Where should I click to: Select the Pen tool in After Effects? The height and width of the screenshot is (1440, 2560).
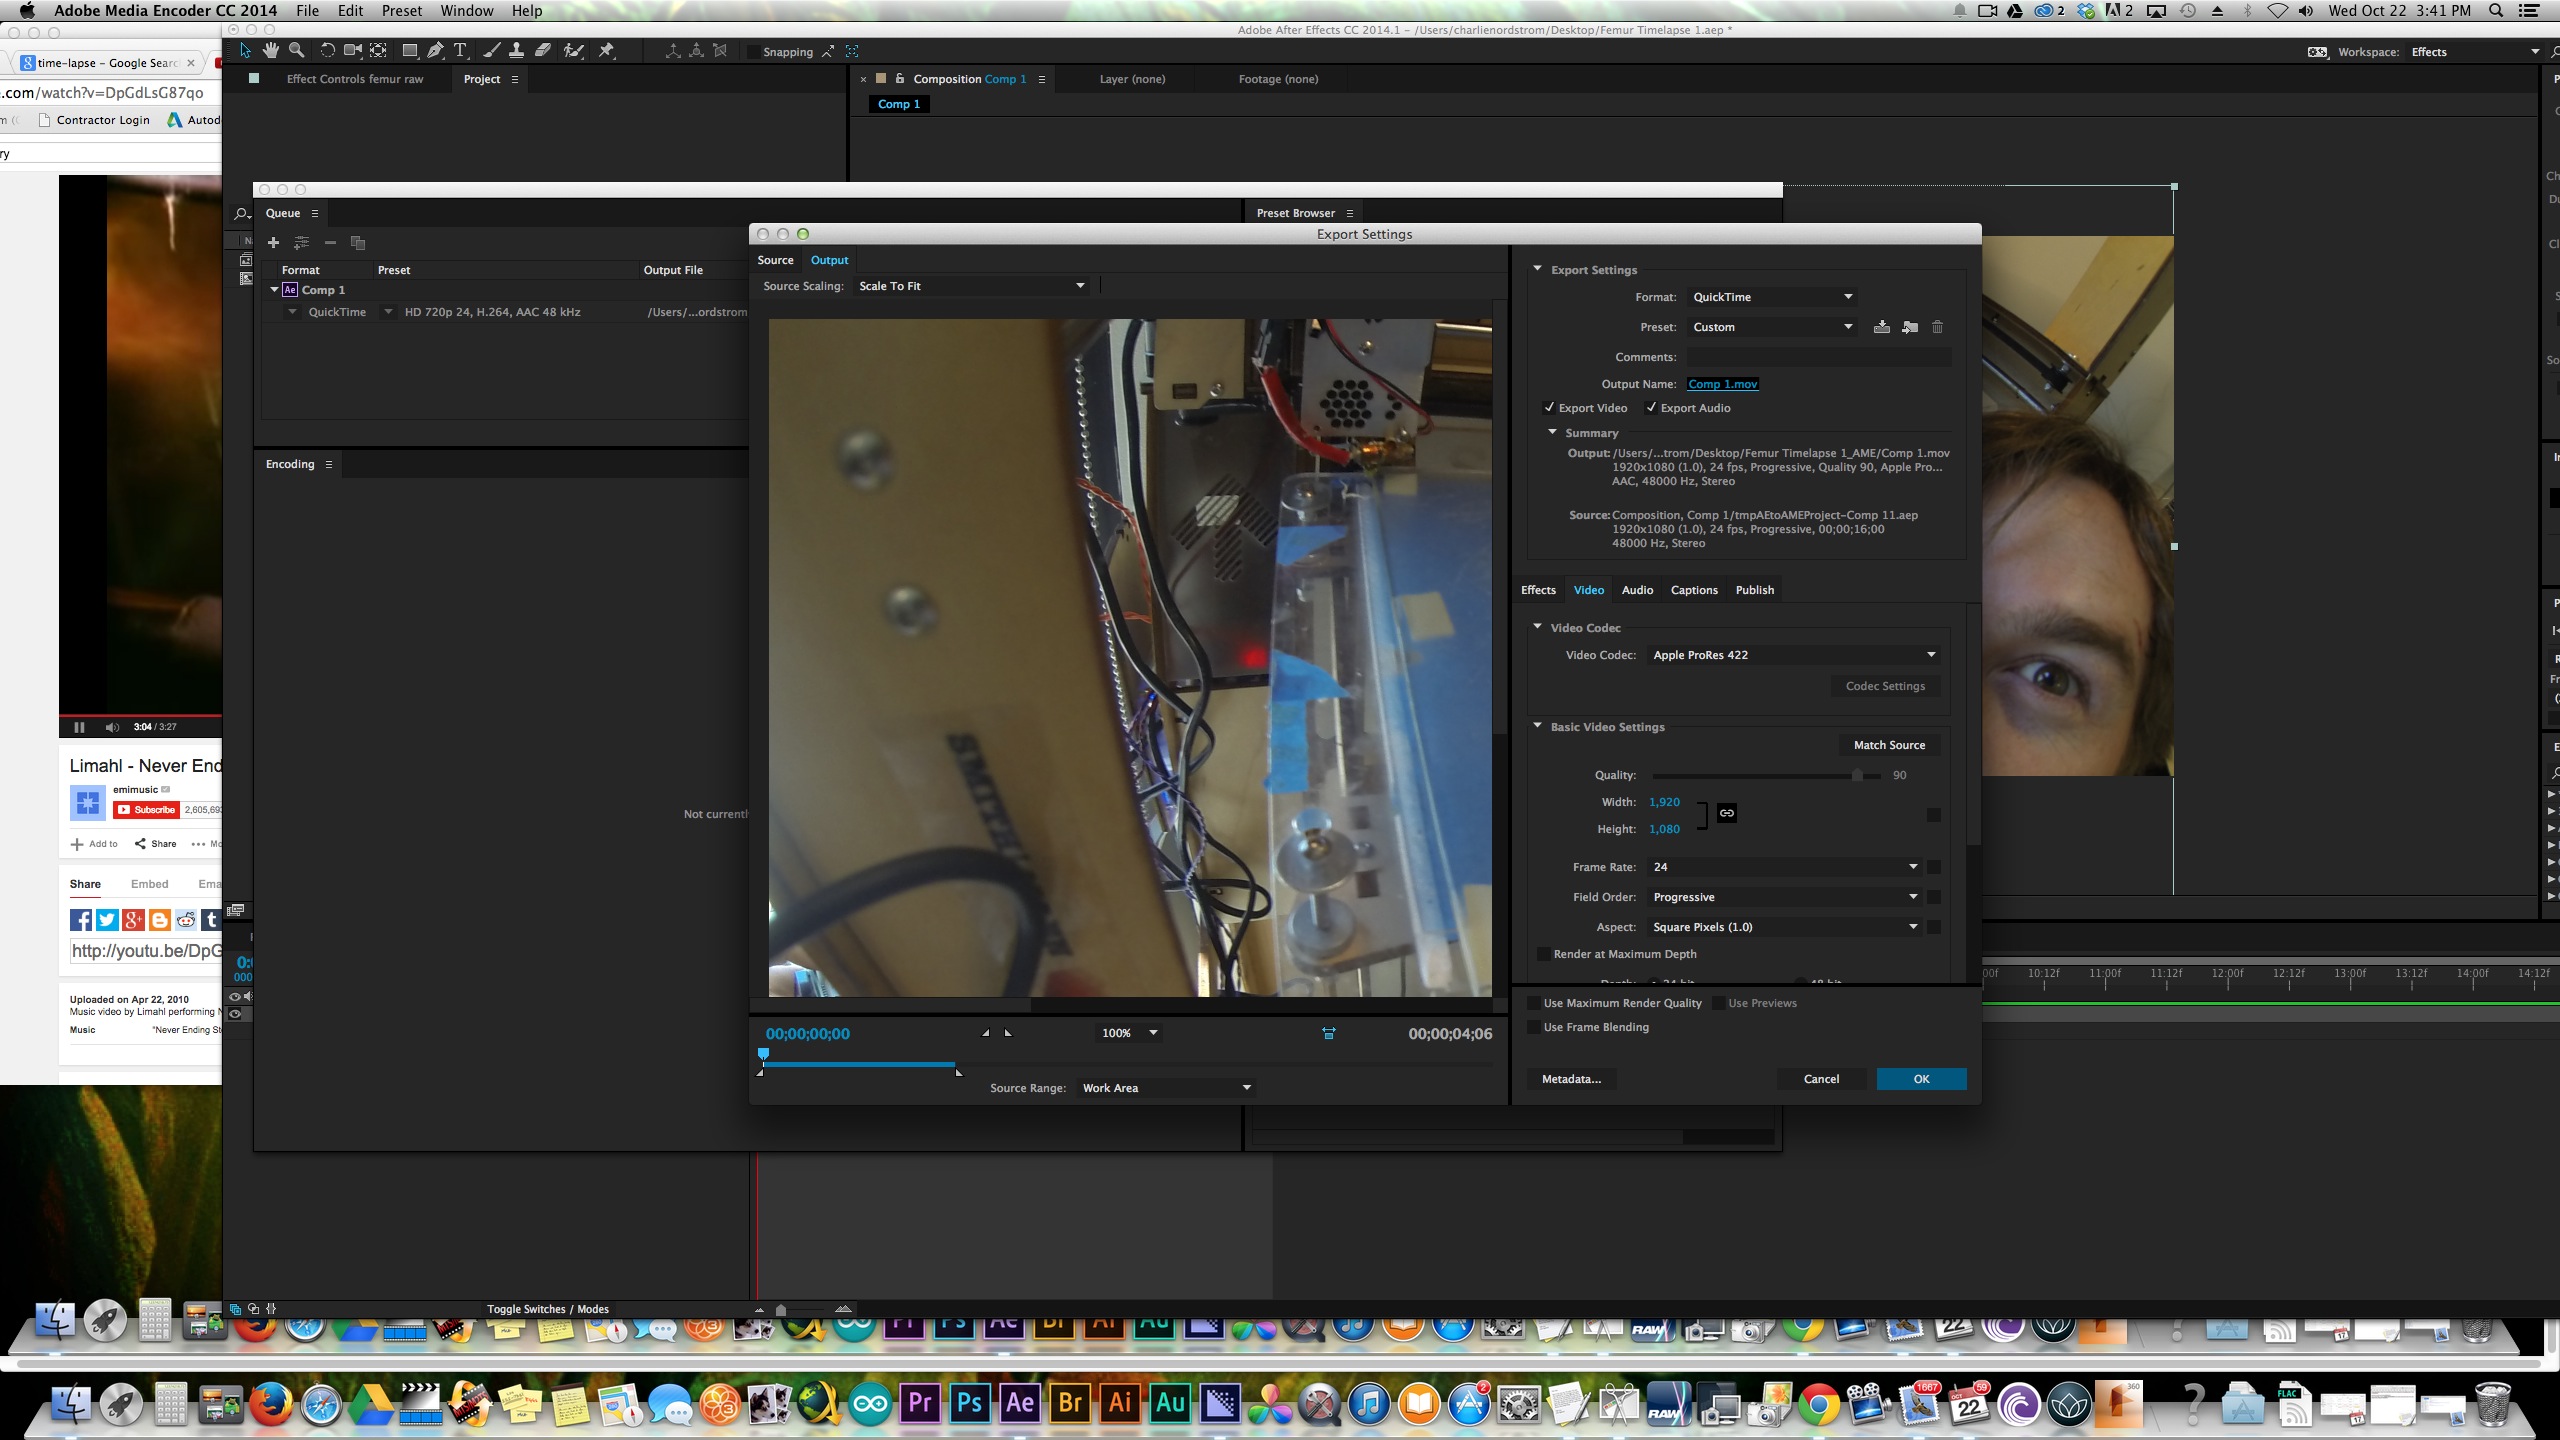tap(435, 50)
